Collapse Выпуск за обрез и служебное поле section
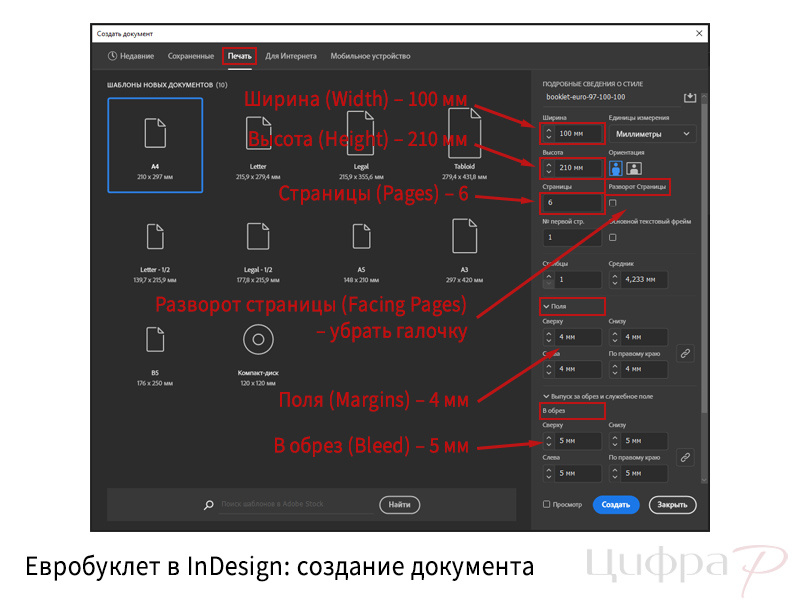800x600 pixels. [546, 395]
